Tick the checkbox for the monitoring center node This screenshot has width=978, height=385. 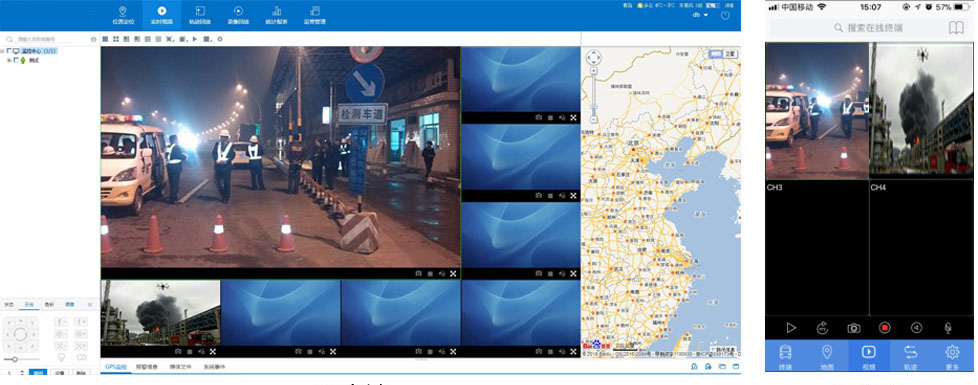[x=9, y=51]
